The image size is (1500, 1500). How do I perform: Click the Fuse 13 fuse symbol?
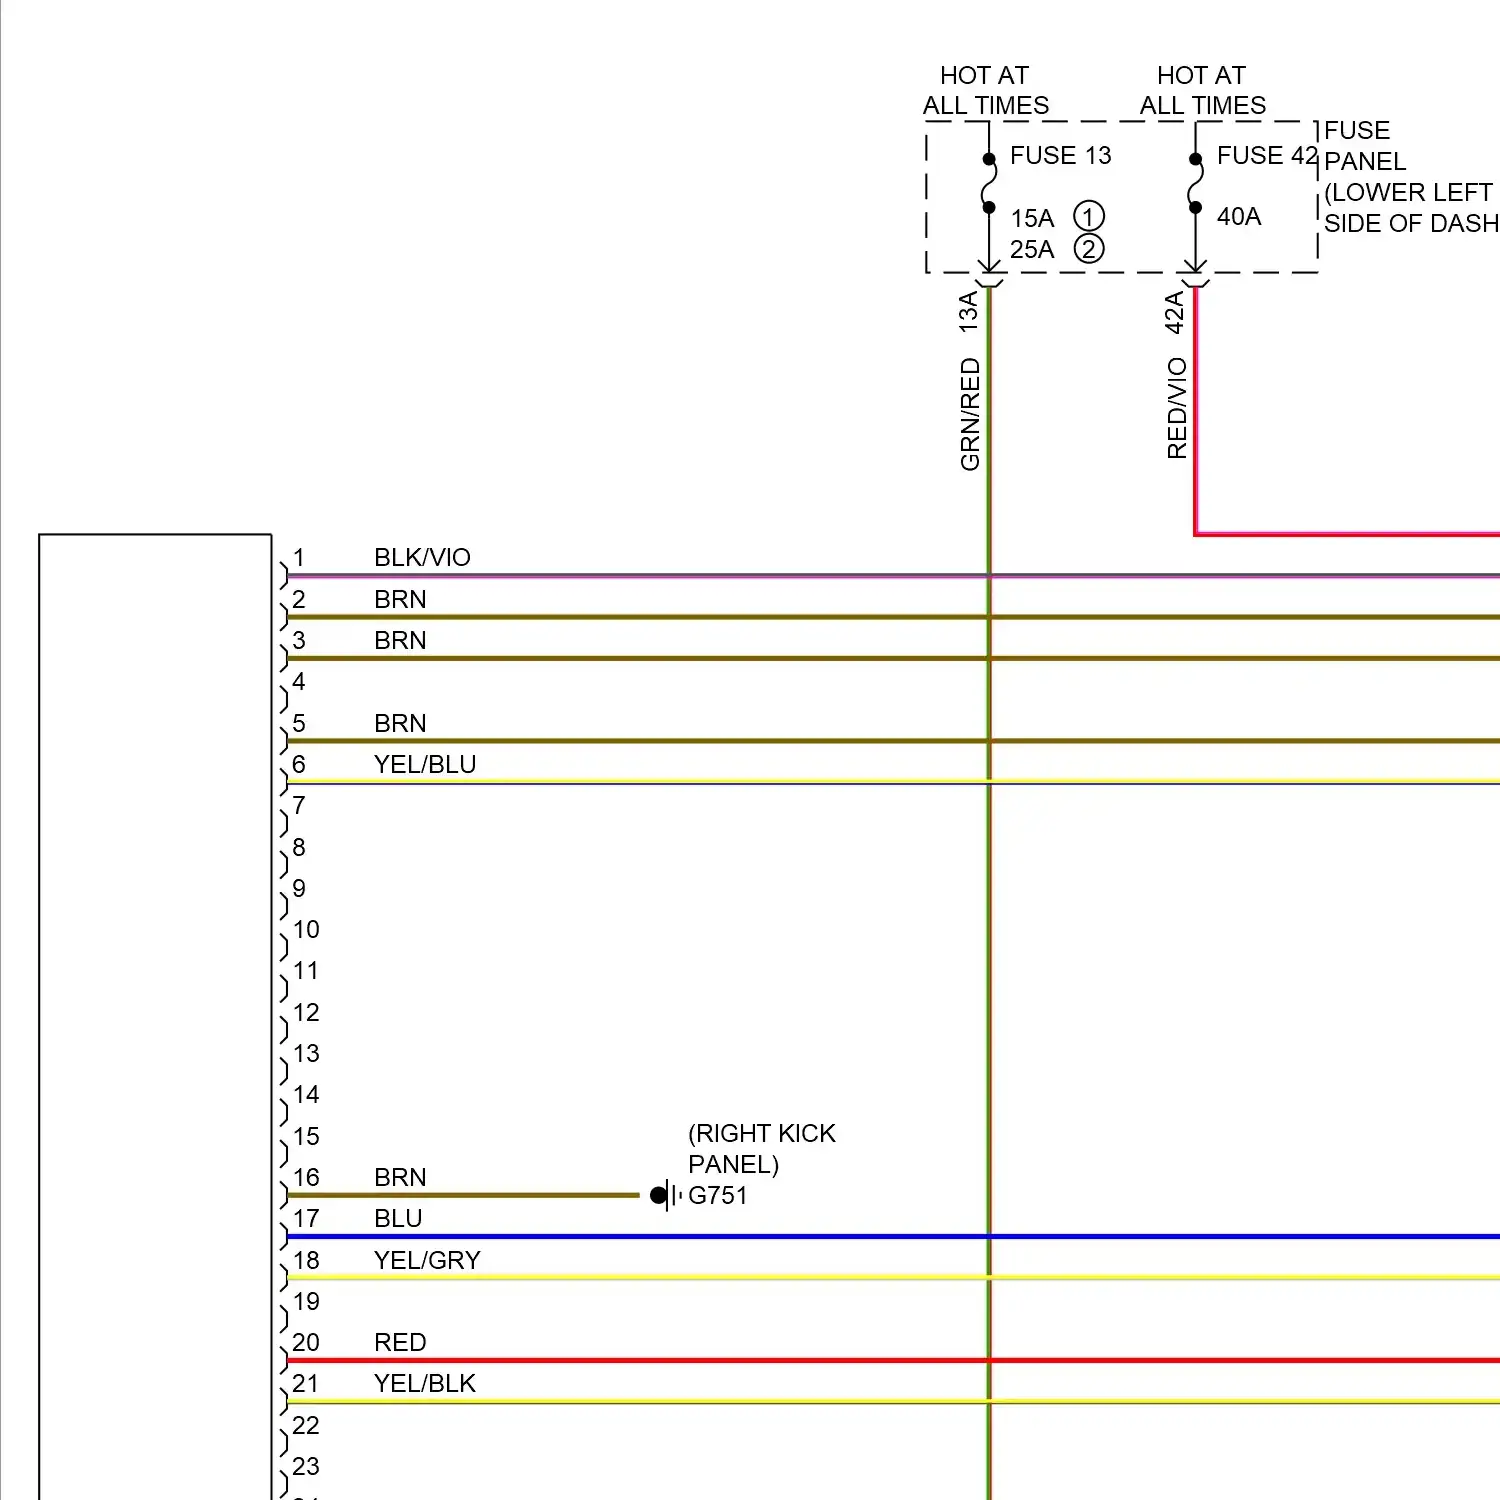(x=989, y=183)
